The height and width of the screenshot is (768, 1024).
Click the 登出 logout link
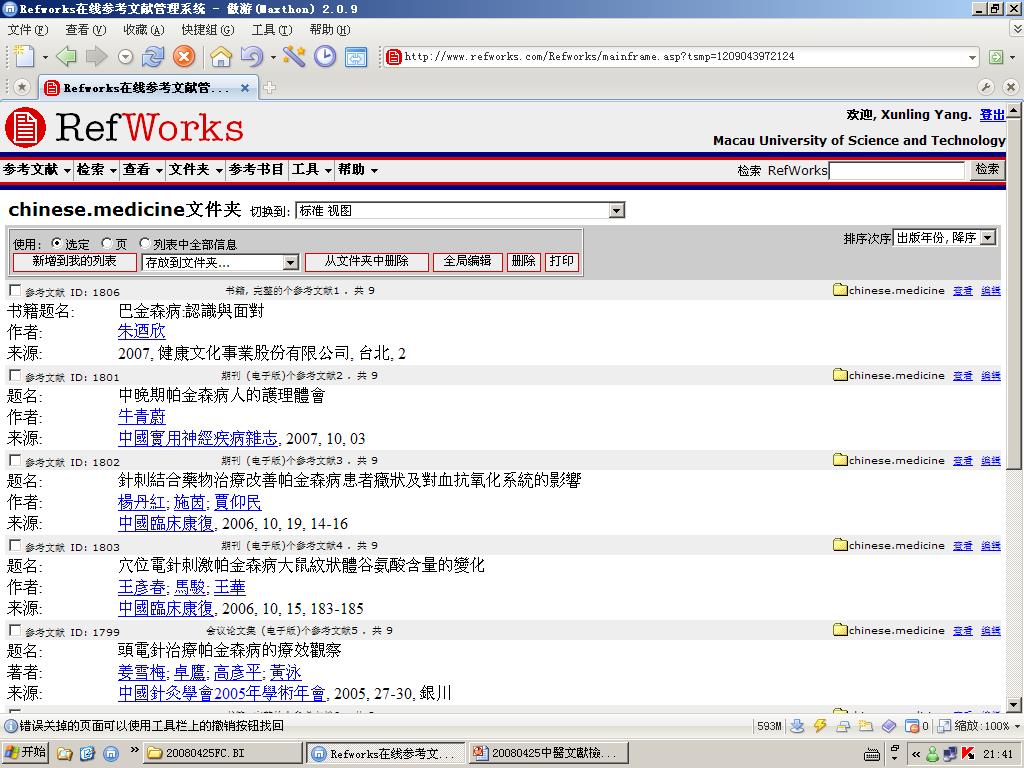click(x=992, y=115)
